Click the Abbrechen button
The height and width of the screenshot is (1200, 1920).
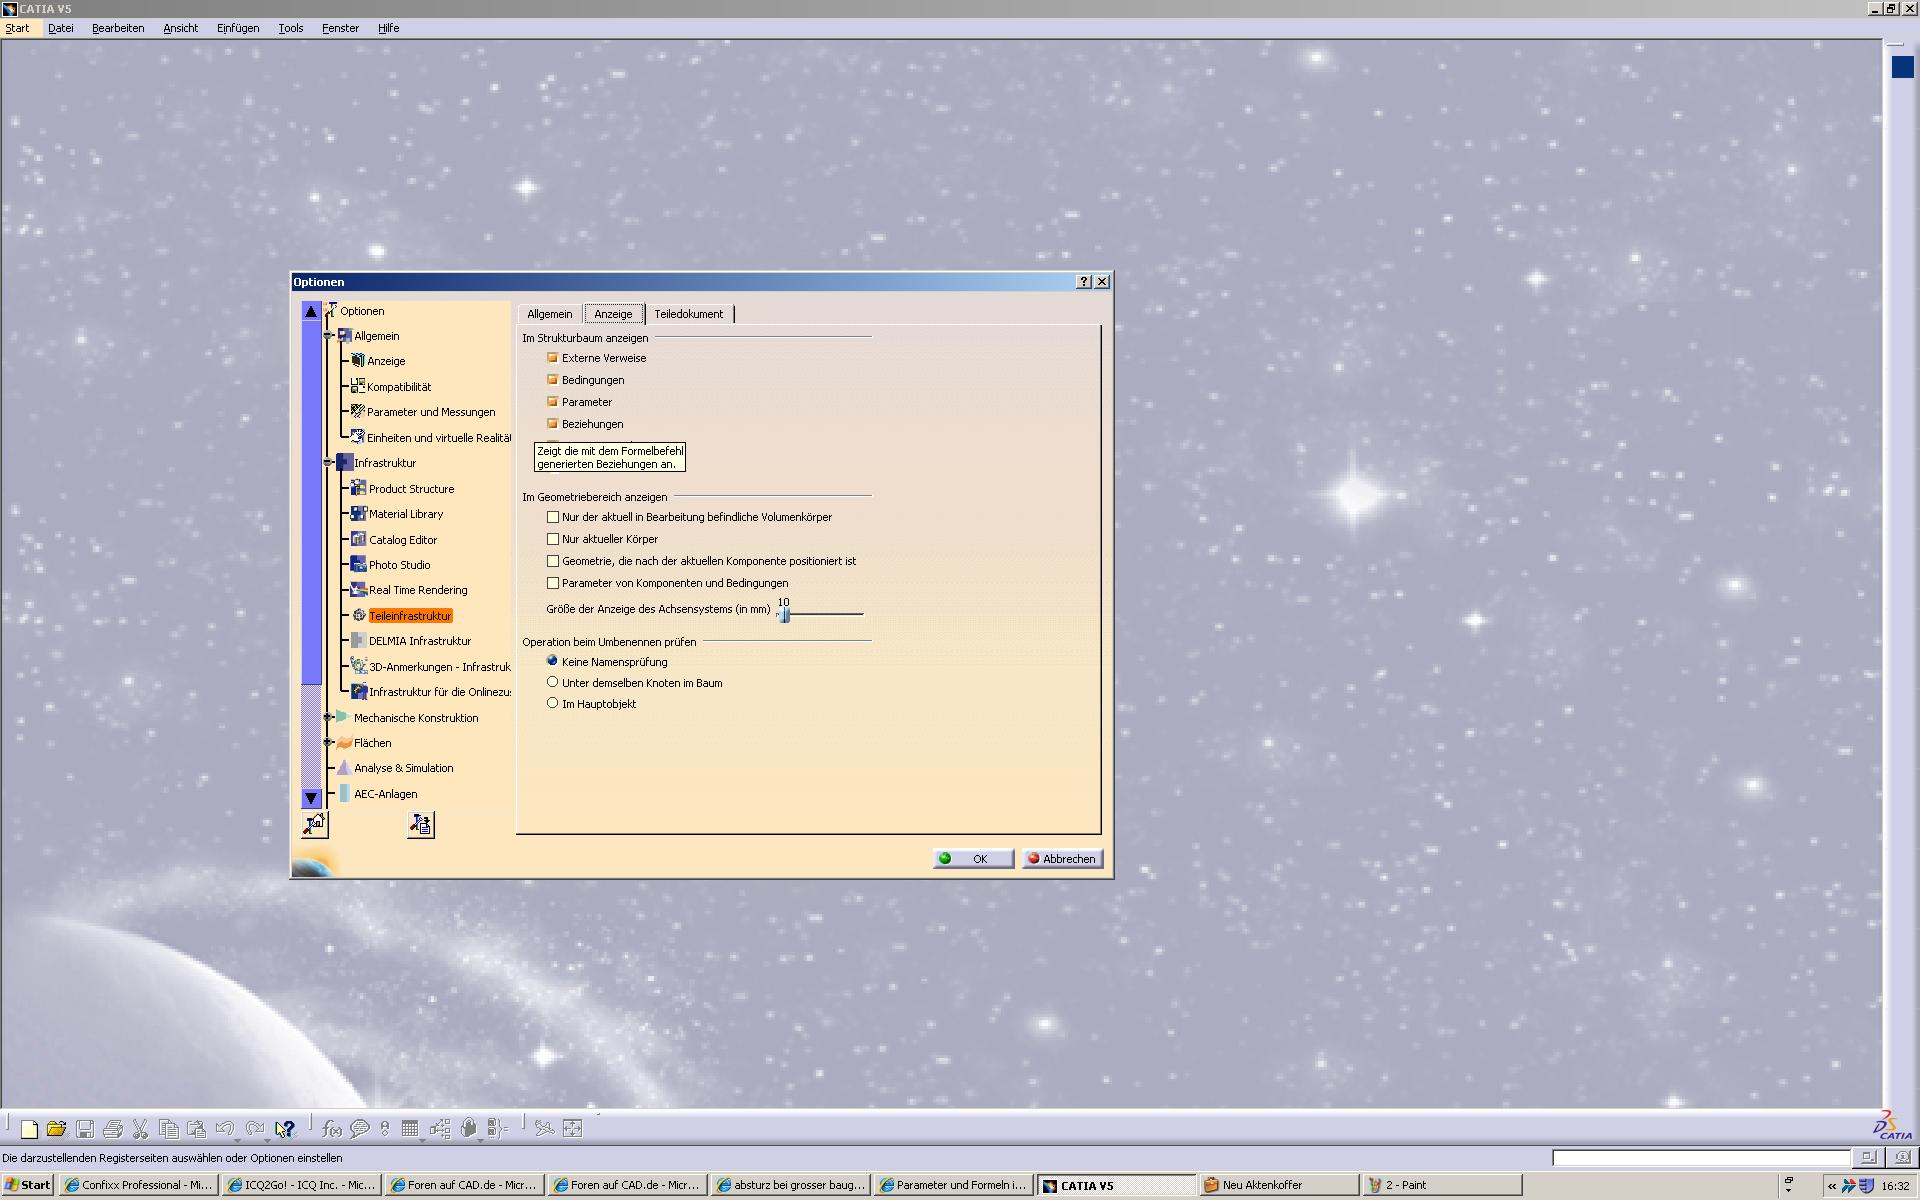(x=1062, y=859)
